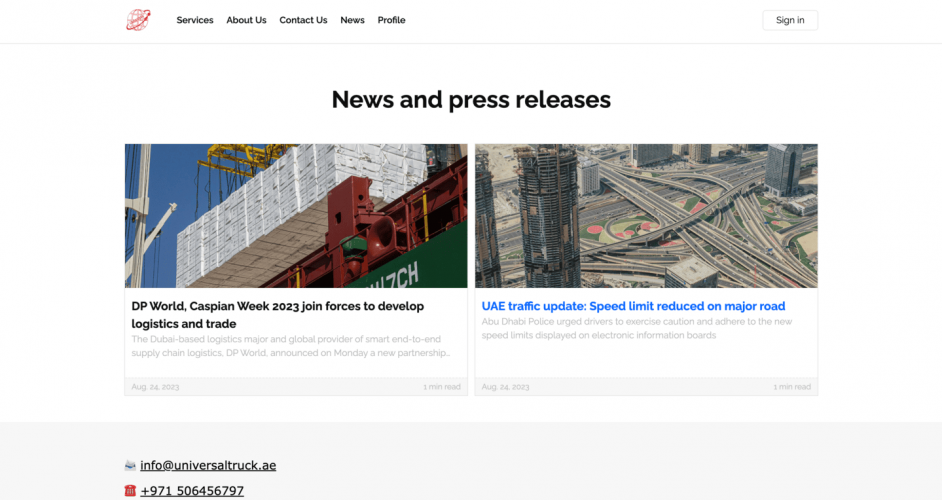The height and width of the screenshot is (500, 942).
Task: Click the red globe company logo
Action: (x=138, y=20)
